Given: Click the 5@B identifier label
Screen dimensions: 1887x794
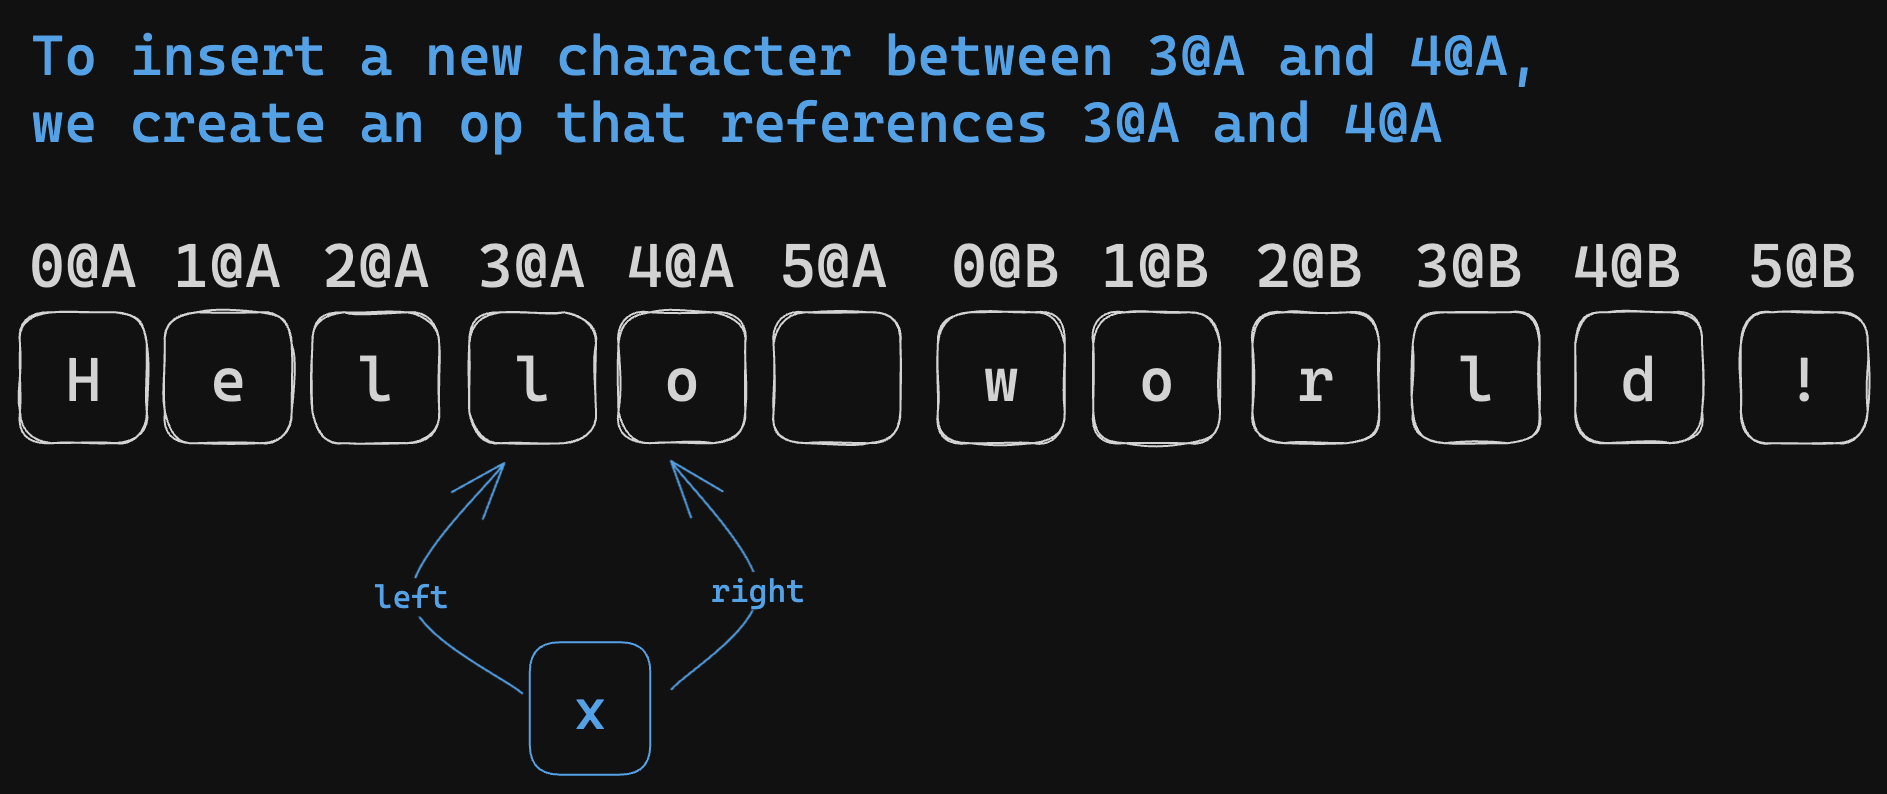Looking at the screenshot, I should [1802, 267].
